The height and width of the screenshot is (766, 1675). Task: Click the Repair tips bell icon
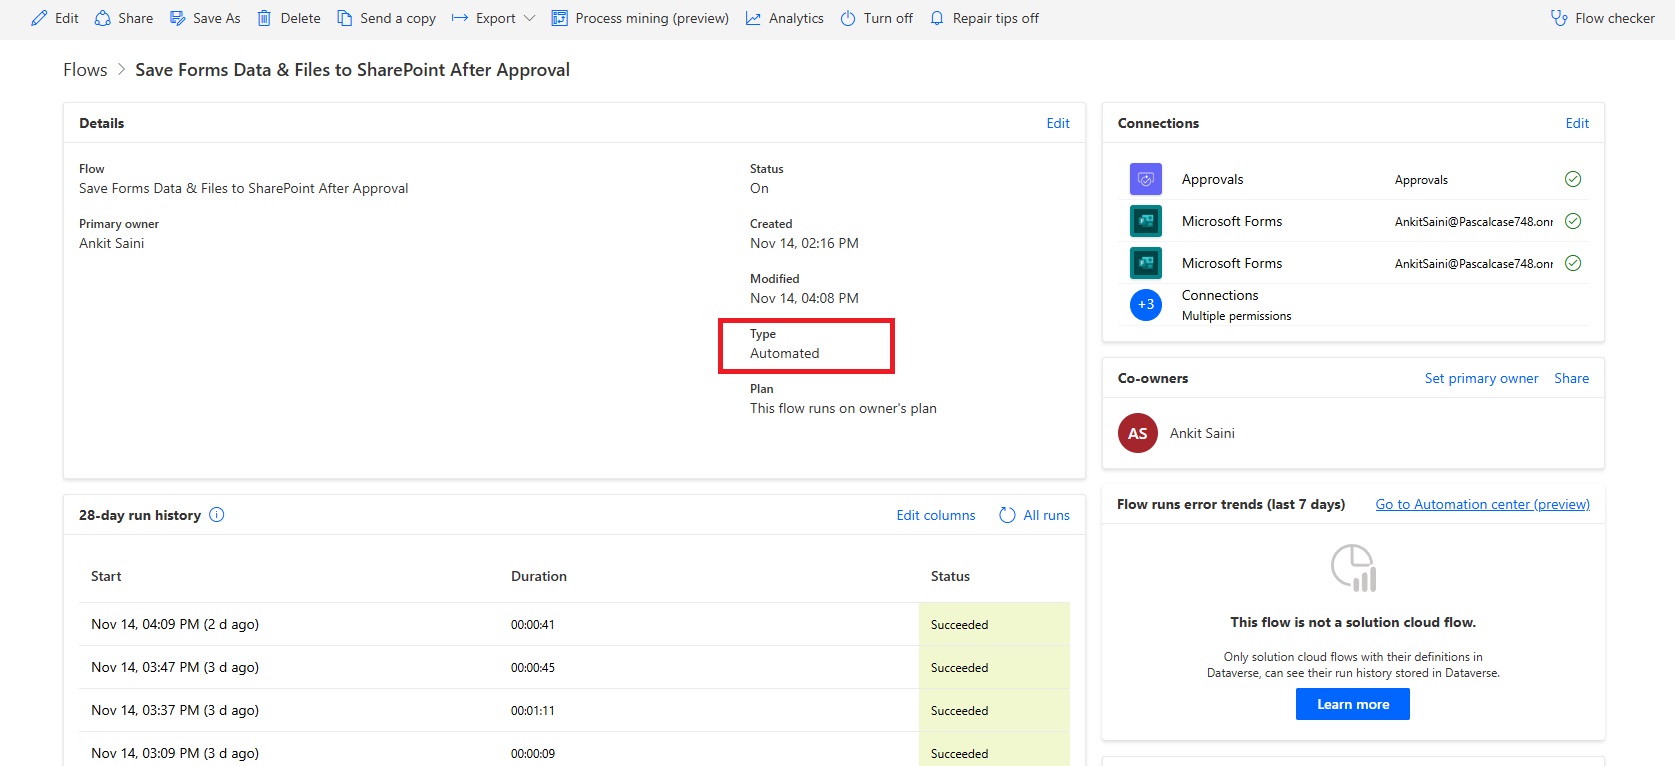(937, 18)
